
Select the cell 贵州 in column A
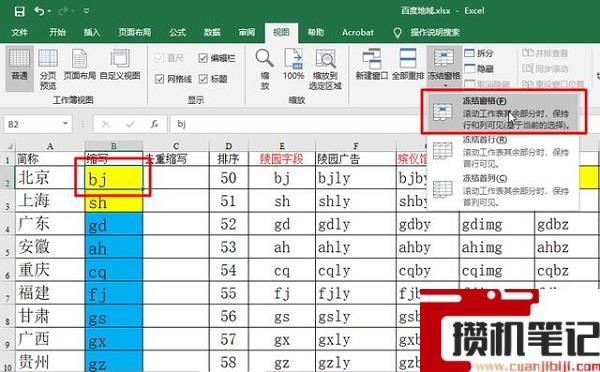point(50,362)
